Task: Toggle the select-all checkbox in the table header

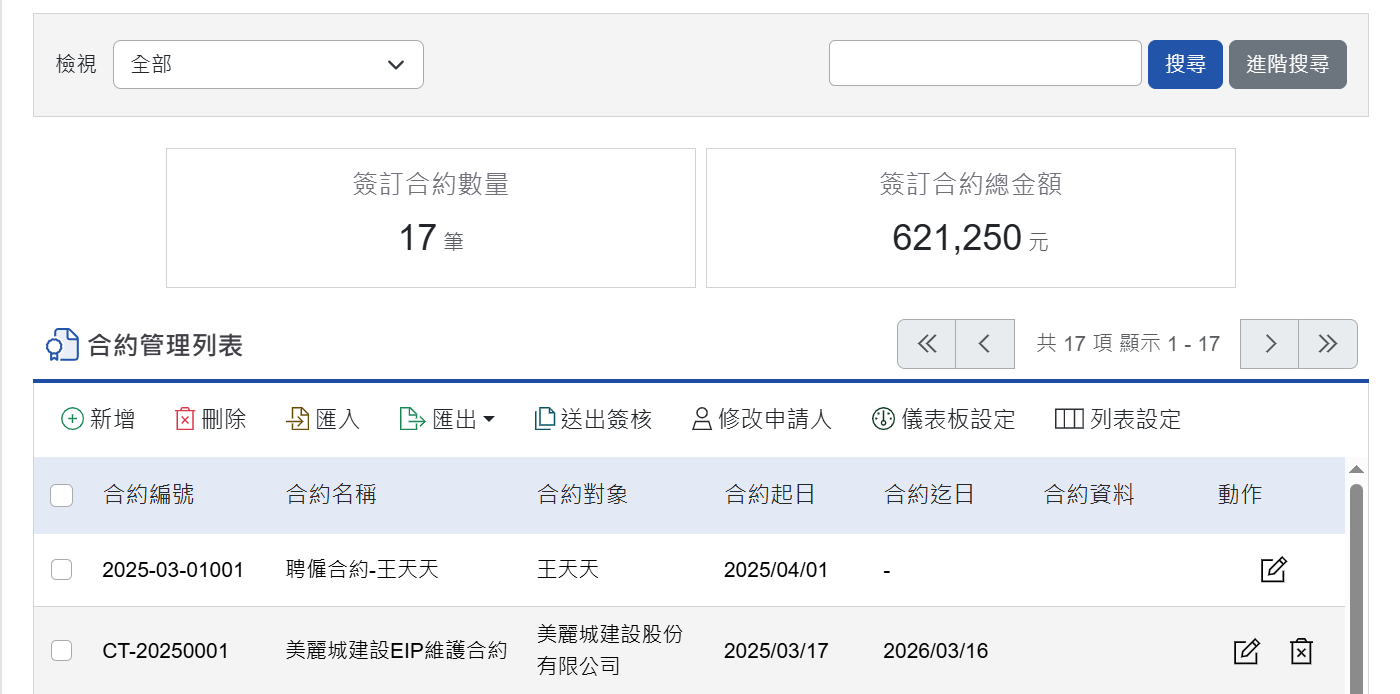Action: coord(61,495)
